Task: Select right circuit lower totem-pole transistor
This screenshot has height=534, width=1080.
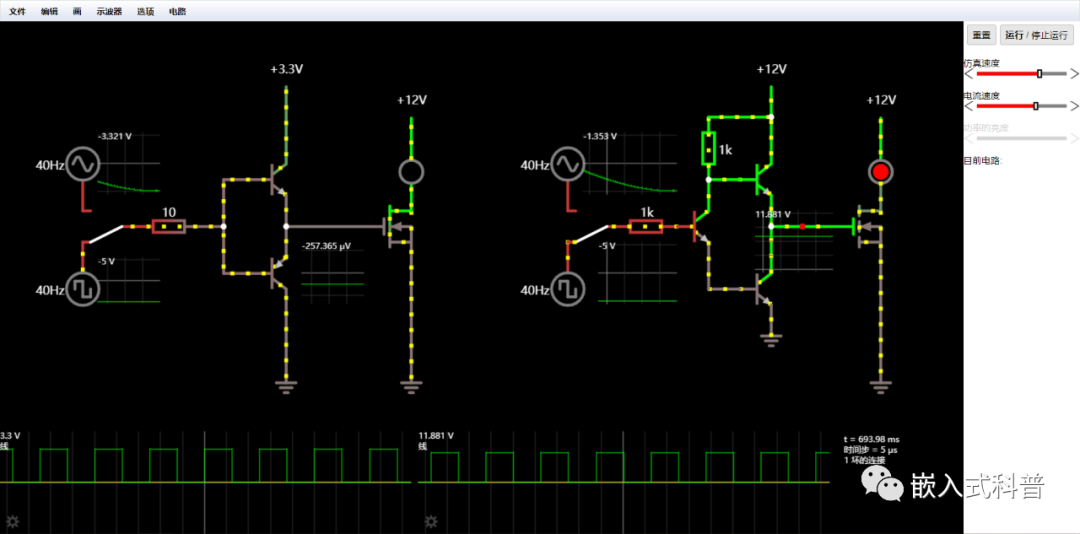Action: (x=763, y=288)
